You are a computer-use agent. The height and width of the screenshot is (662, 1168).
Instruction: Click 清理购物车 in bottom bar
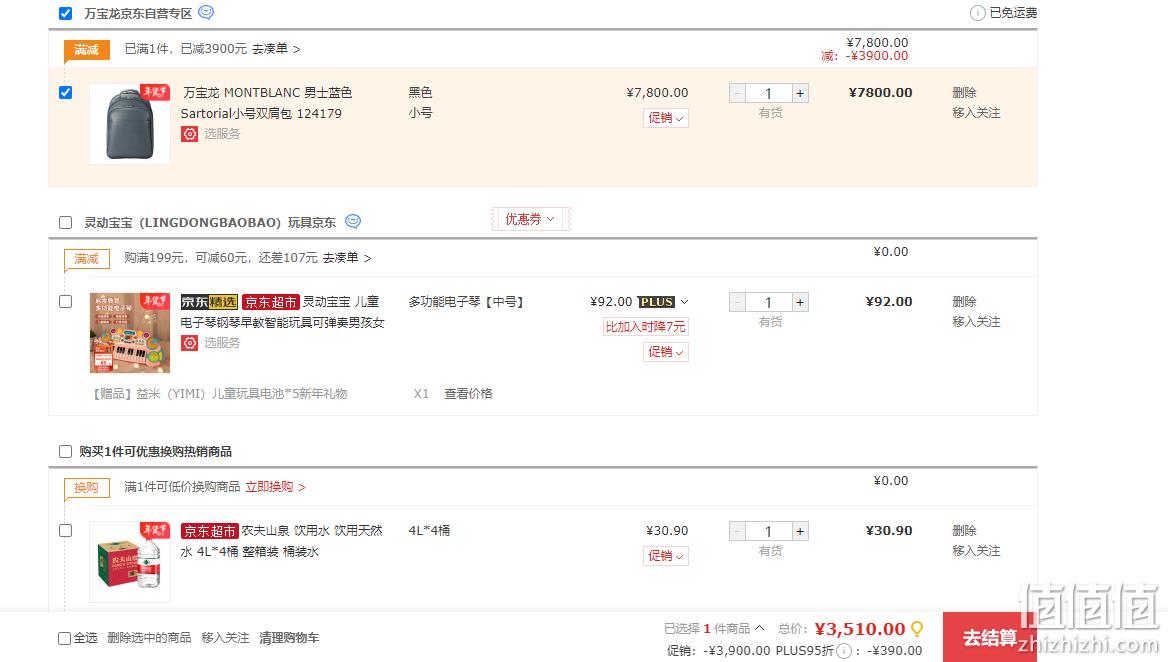click(289, 637)
